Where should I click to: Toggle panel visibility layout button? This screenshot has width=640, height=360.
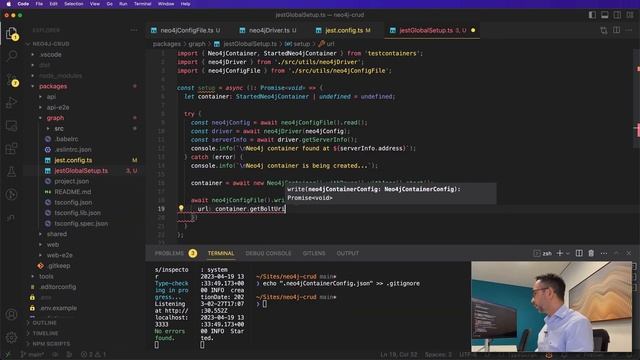coord(604,15)
